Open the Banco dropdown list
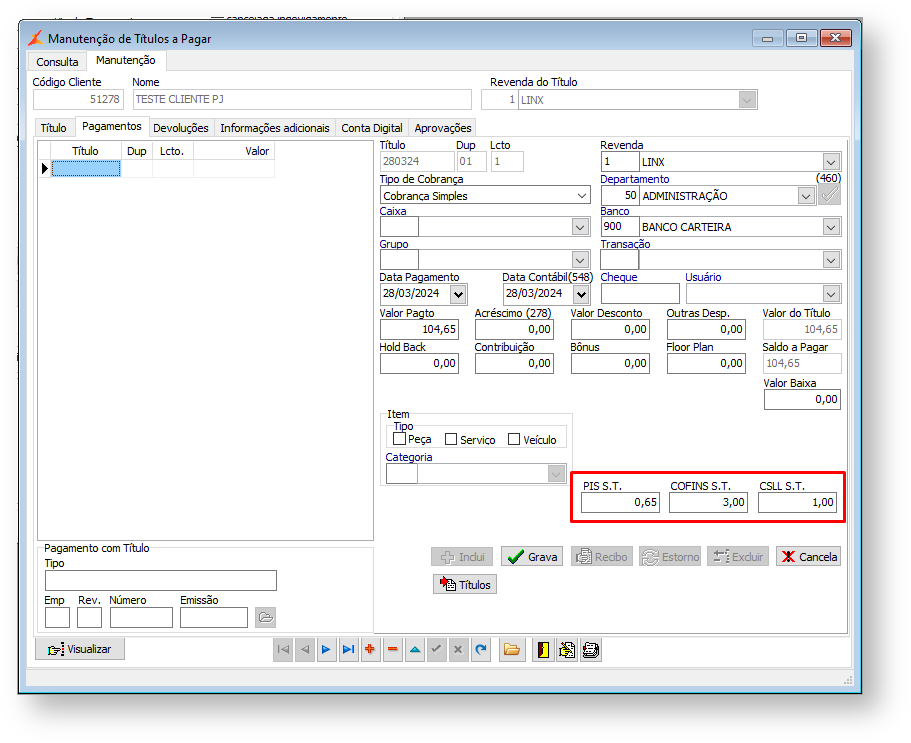This screenshot has height=743, width=911. [831, 227]
